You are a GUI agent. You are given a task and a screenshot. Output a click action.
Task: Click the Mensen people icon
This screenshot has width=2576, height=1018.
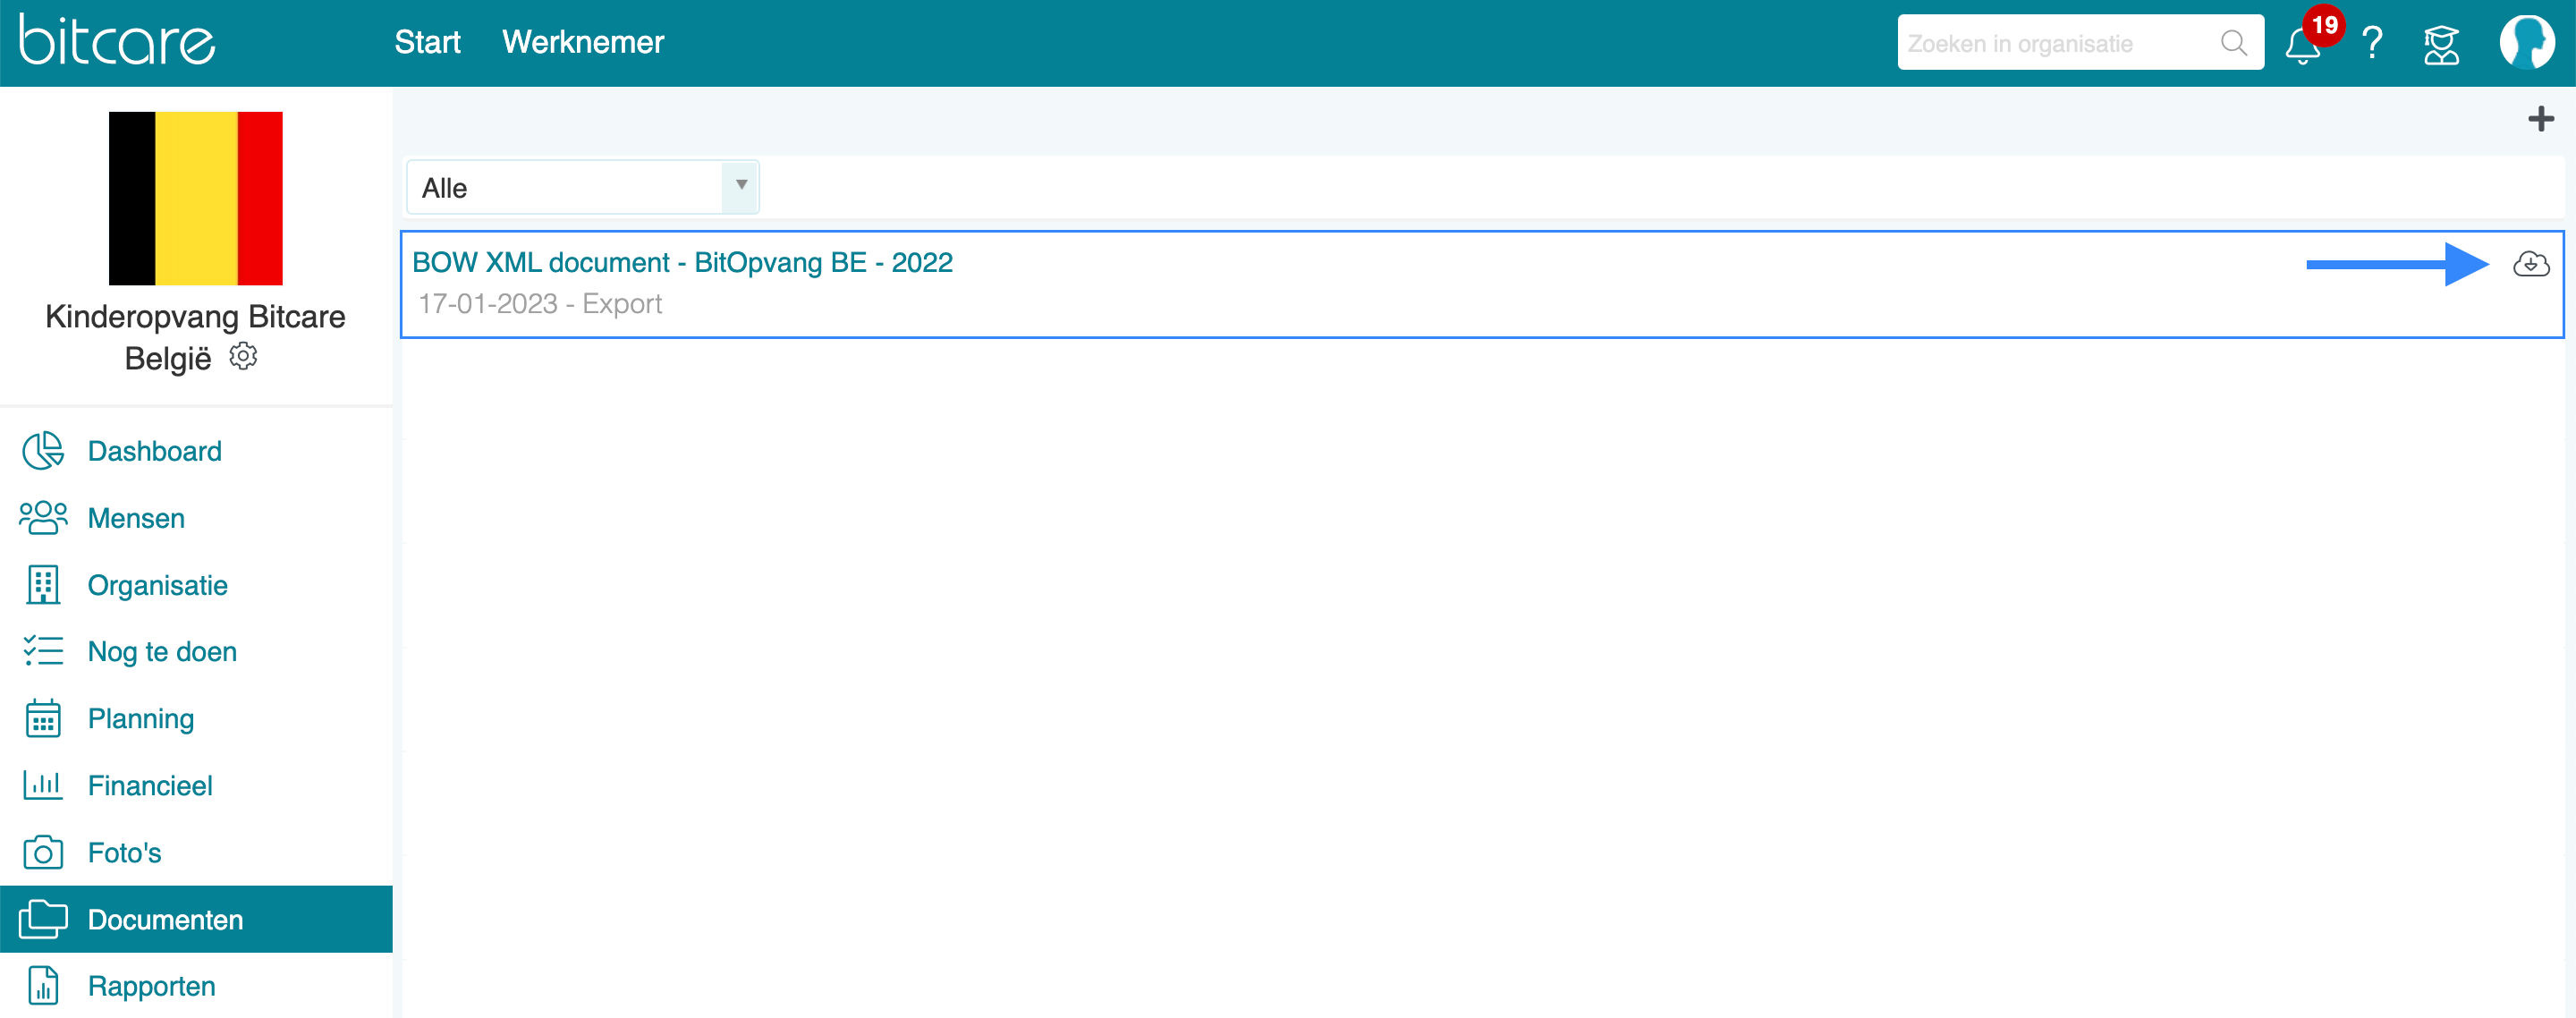tap(43, 518)
